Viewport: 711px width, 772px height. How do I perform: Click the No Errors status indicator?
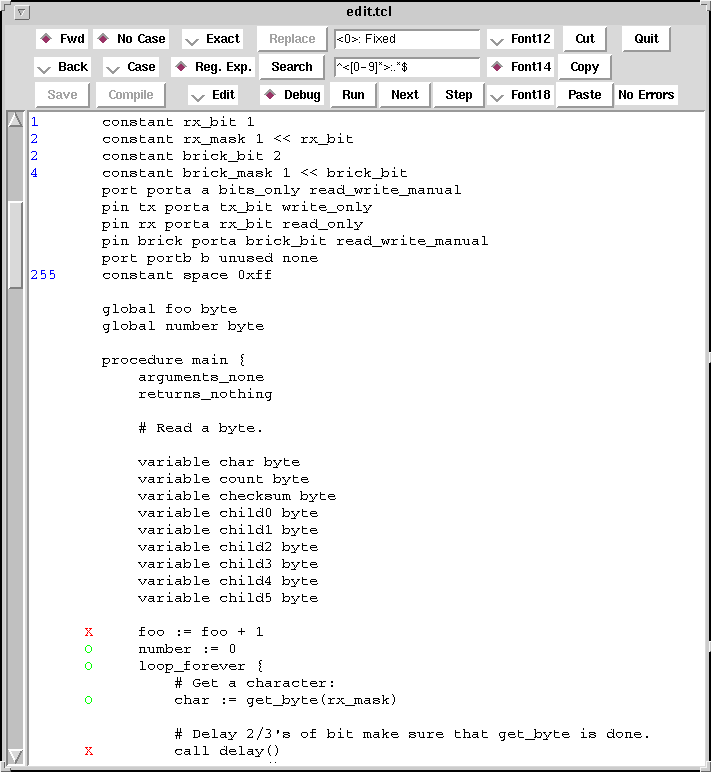point(646,95)
